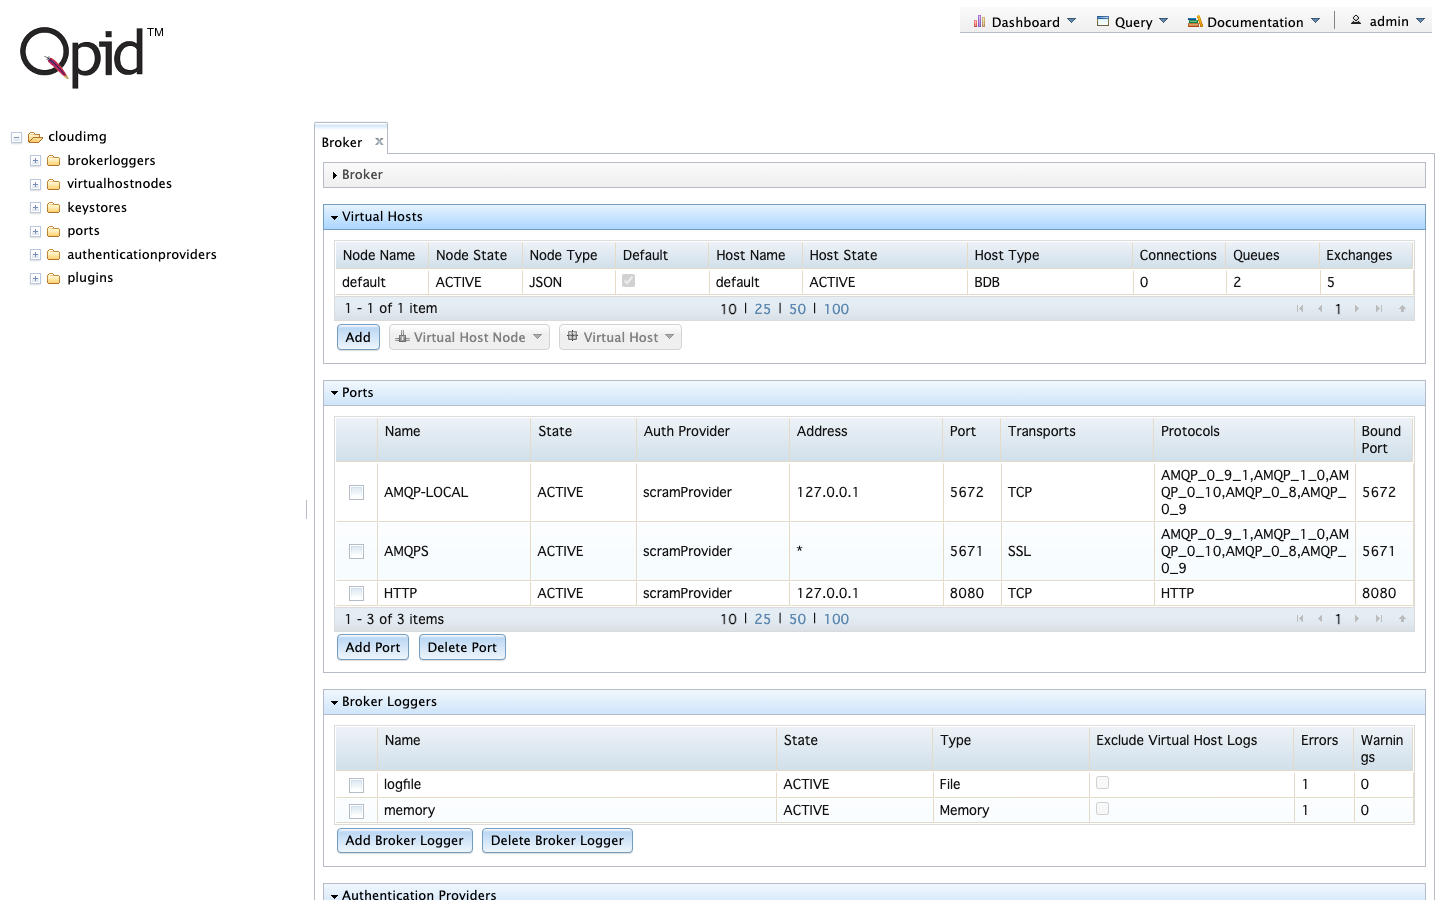Select the AMQPS port checkbox

pyautogui.click(x=356, y=551)
